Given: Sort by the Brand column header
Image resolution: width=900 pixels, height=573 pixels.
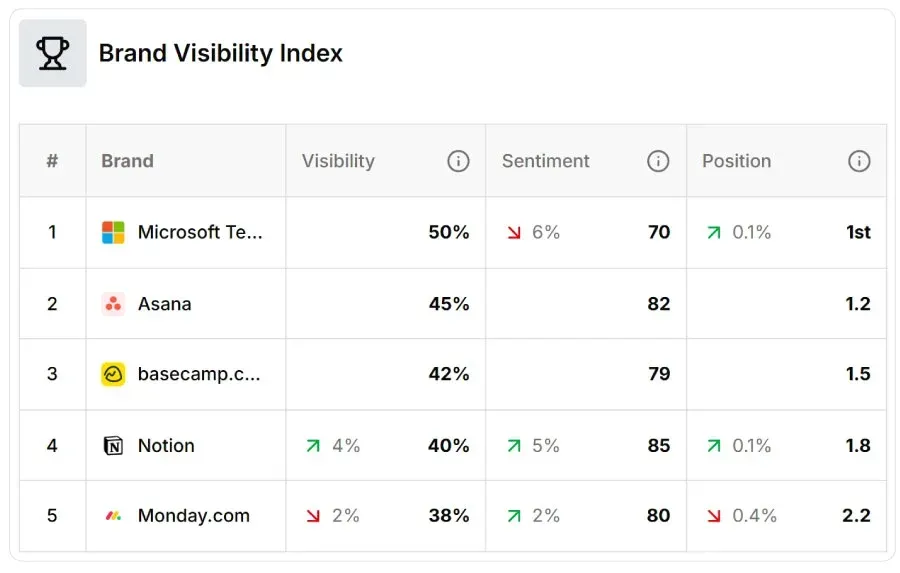Looking at the screenshot, I should click(127, 161).
